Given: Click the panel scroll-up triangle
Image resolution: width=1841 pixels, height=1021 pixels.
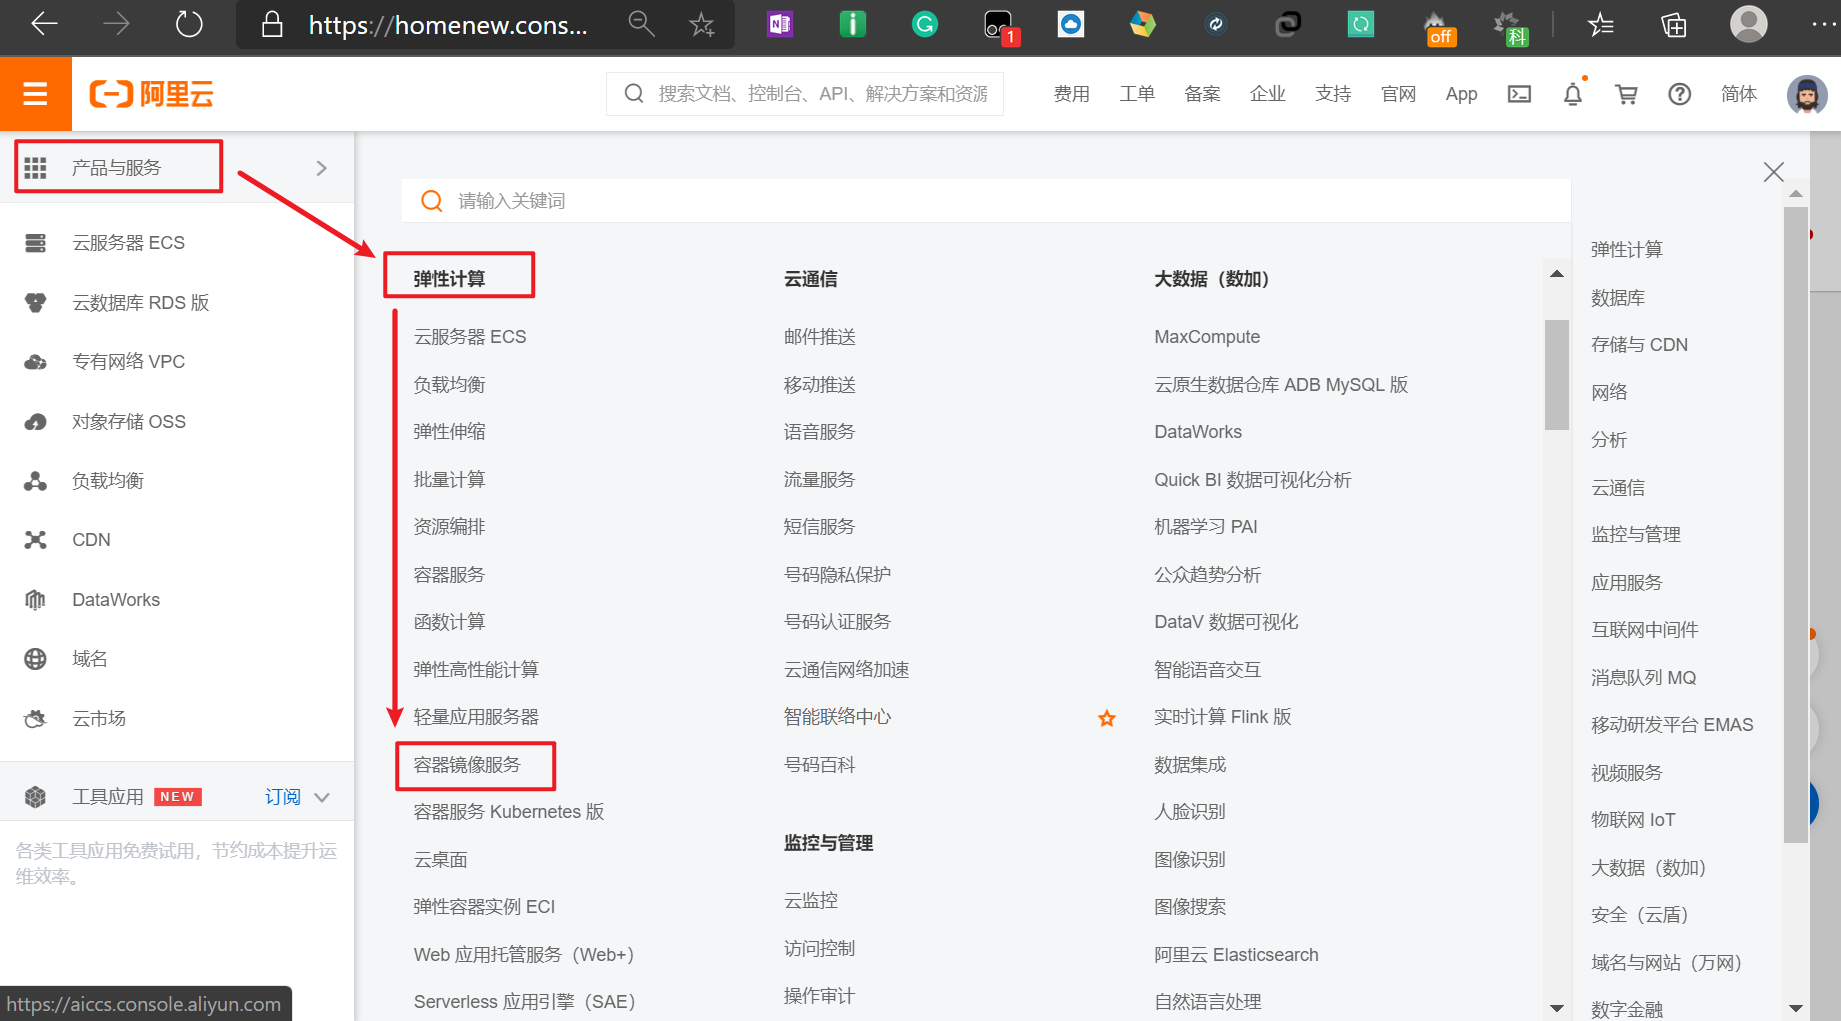Looking at the screenshot, I should pos(1557,274).
